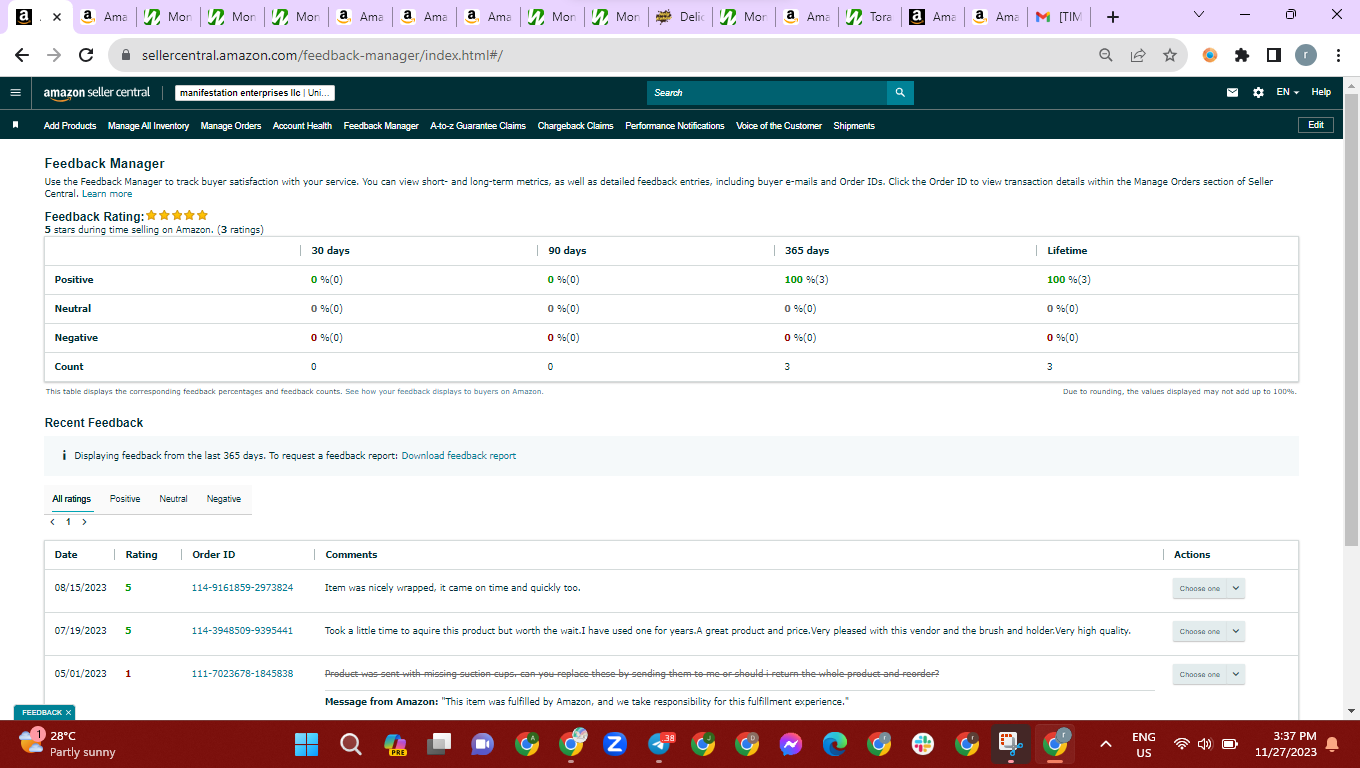Click the browser forward arrow
The width and height of the screenshot is (1360, 768).
click(x=54, y=55)
